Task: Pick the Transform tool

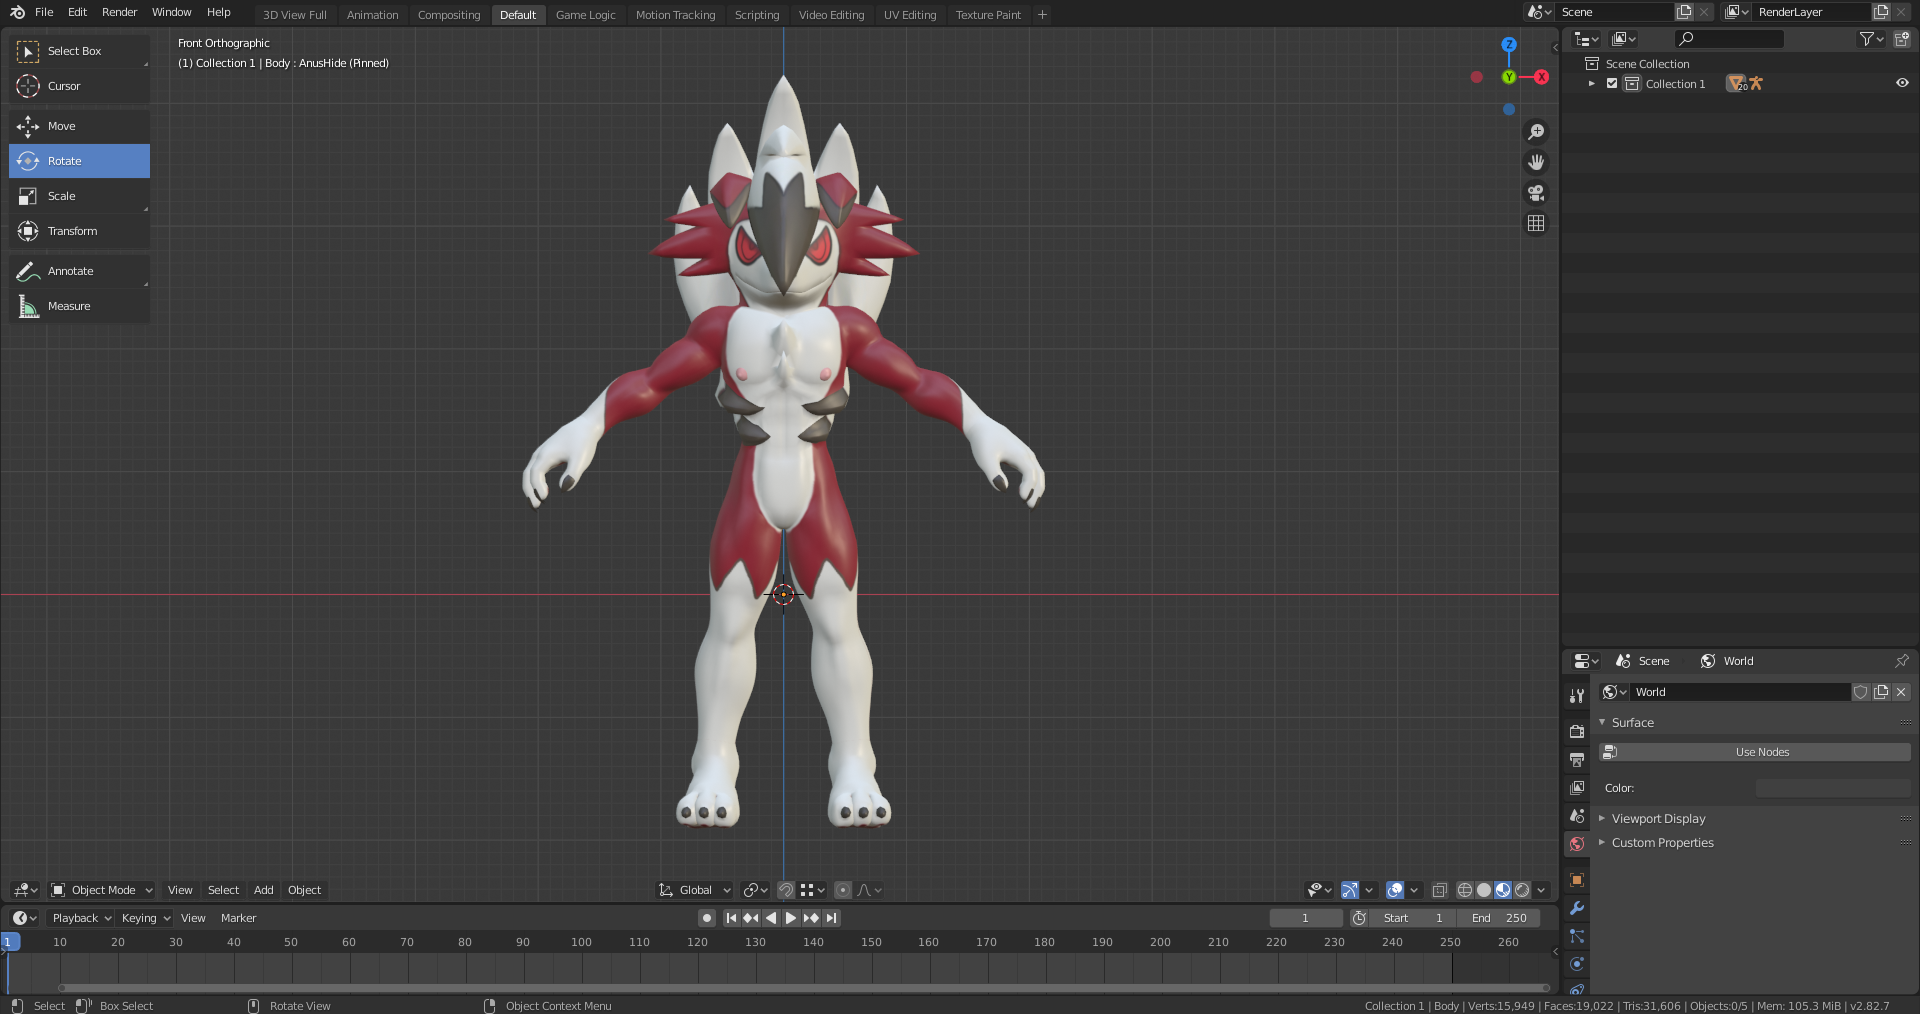Action: tap(79, 231)
